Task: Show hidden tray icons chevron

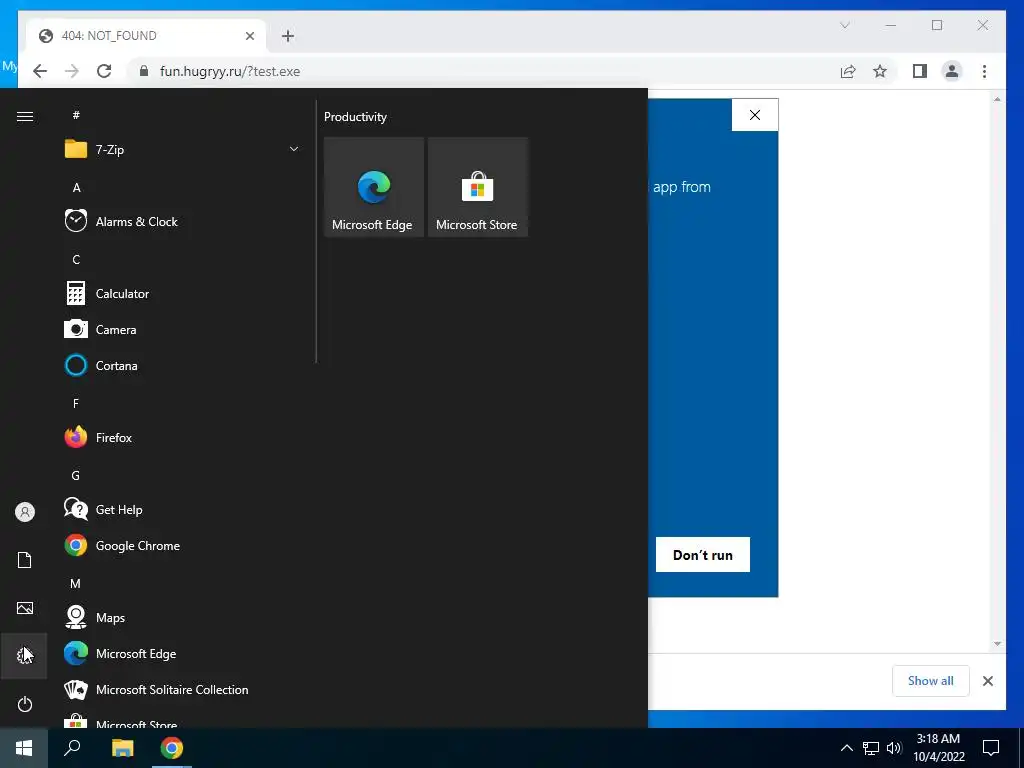Action: (x=846, y=748)
